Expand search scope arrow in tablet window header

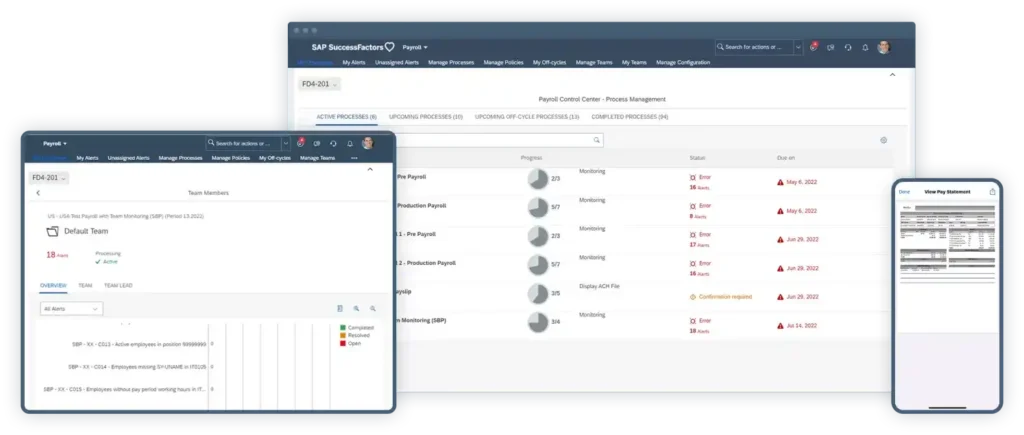click(286, 143)
